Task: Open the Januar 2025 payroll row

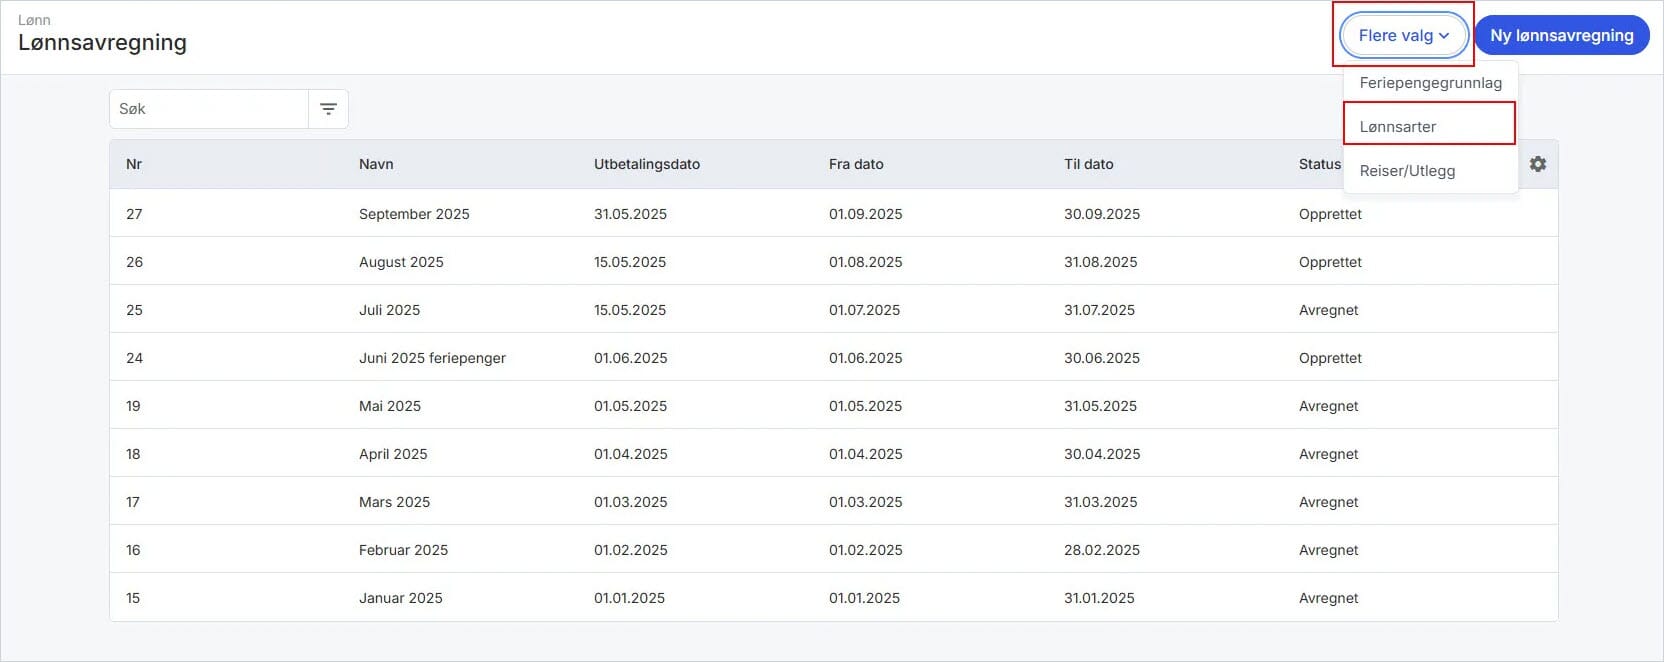Action: coord(834,598)
